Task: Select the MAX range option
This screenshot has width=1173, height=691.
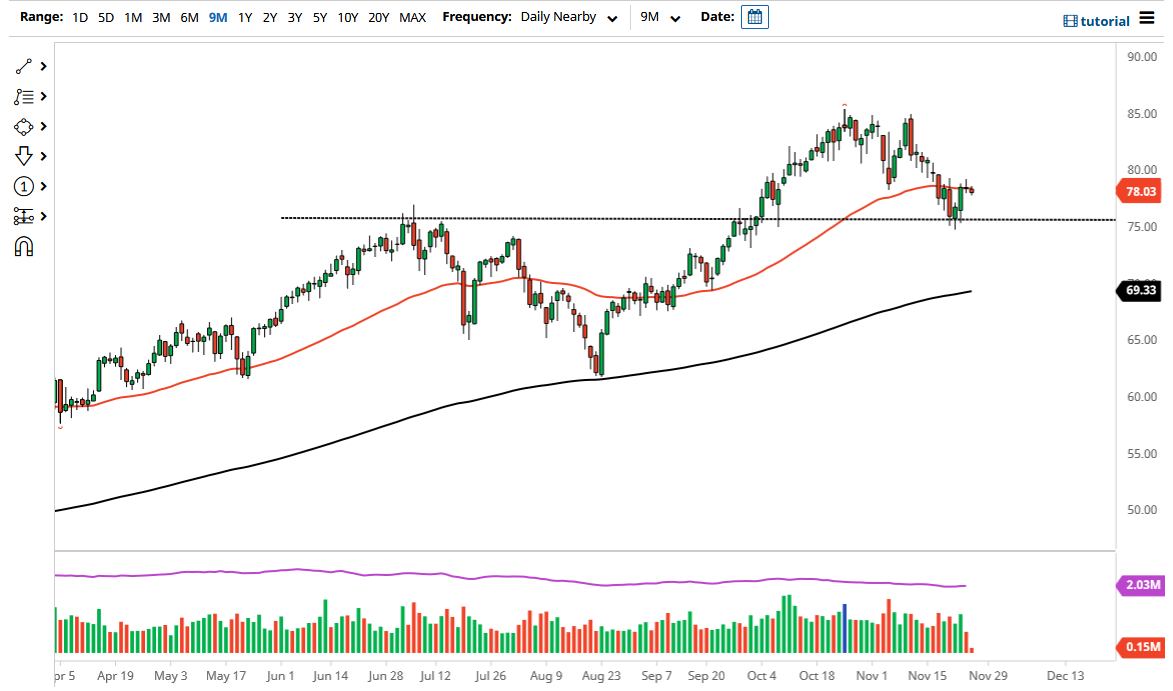Action: tap(412, 17)
